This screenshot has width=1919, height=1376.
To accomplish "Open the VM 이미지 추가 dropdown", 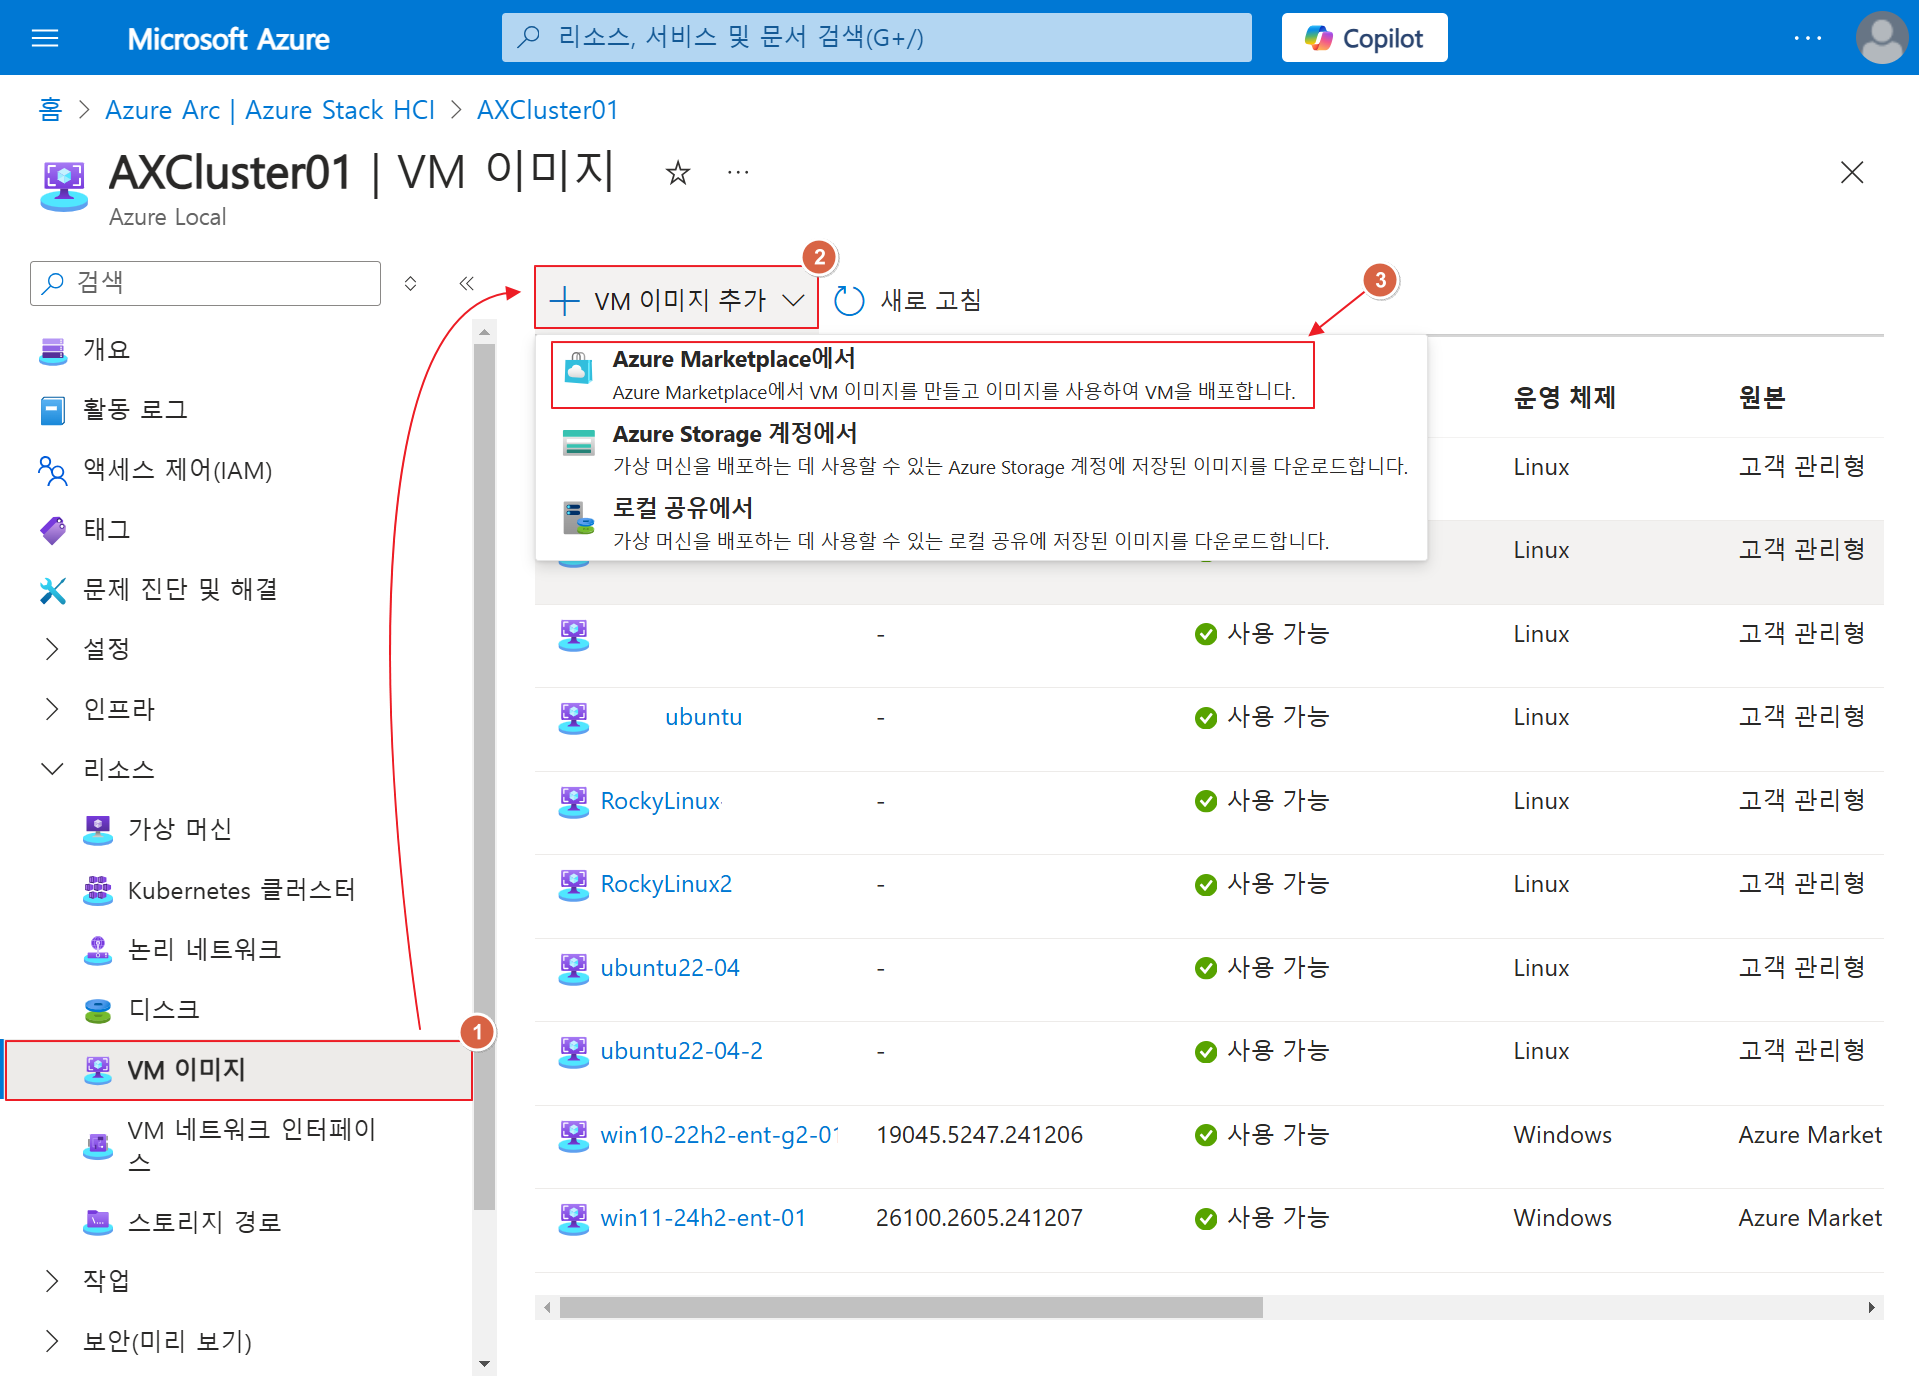I will [x=677, y=298].
